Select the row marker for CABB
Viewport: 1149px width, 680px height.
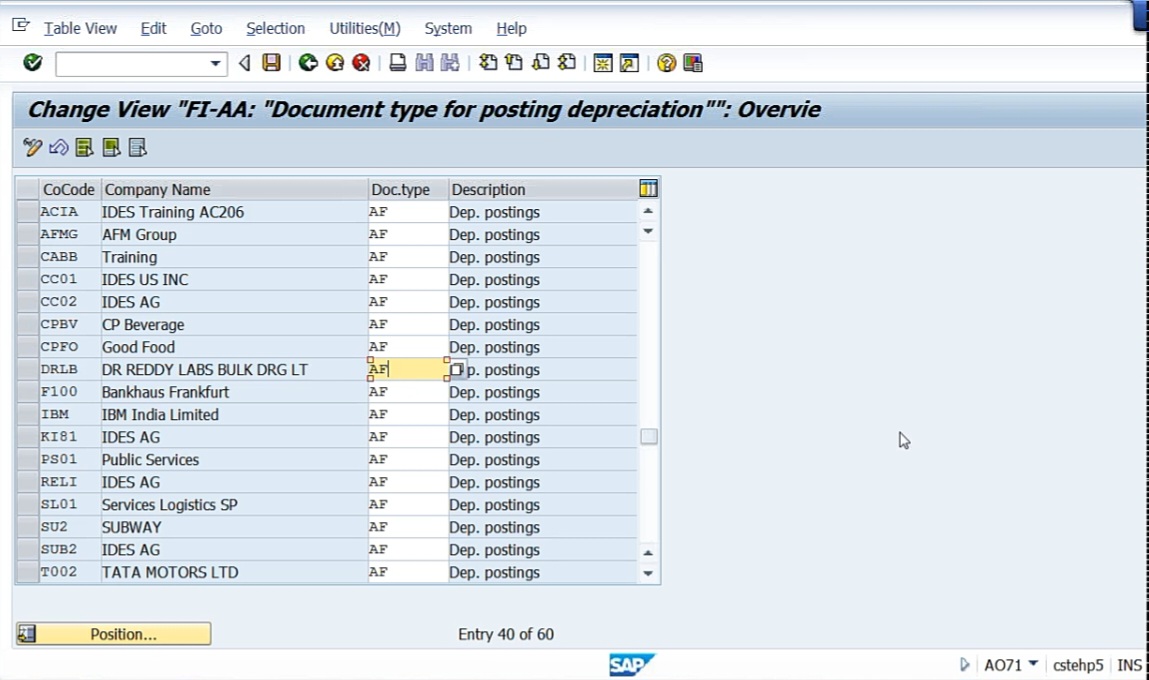tap(28, 257)
